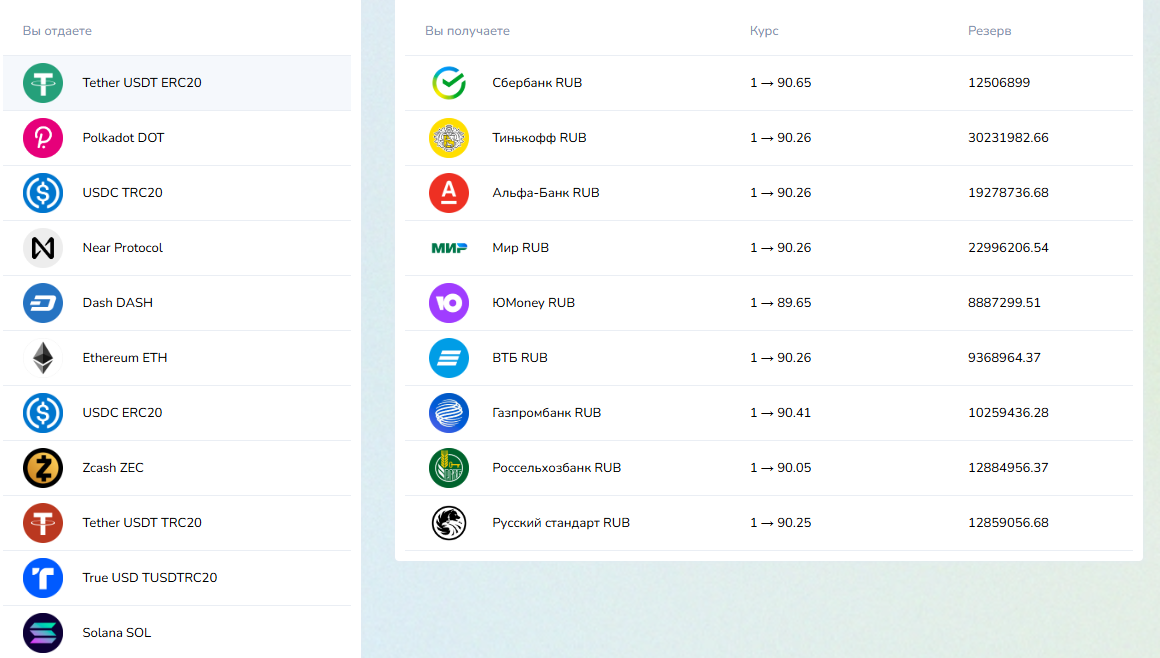
Task: Click the blue ВТБ logo
Action: tap(449, 357)
